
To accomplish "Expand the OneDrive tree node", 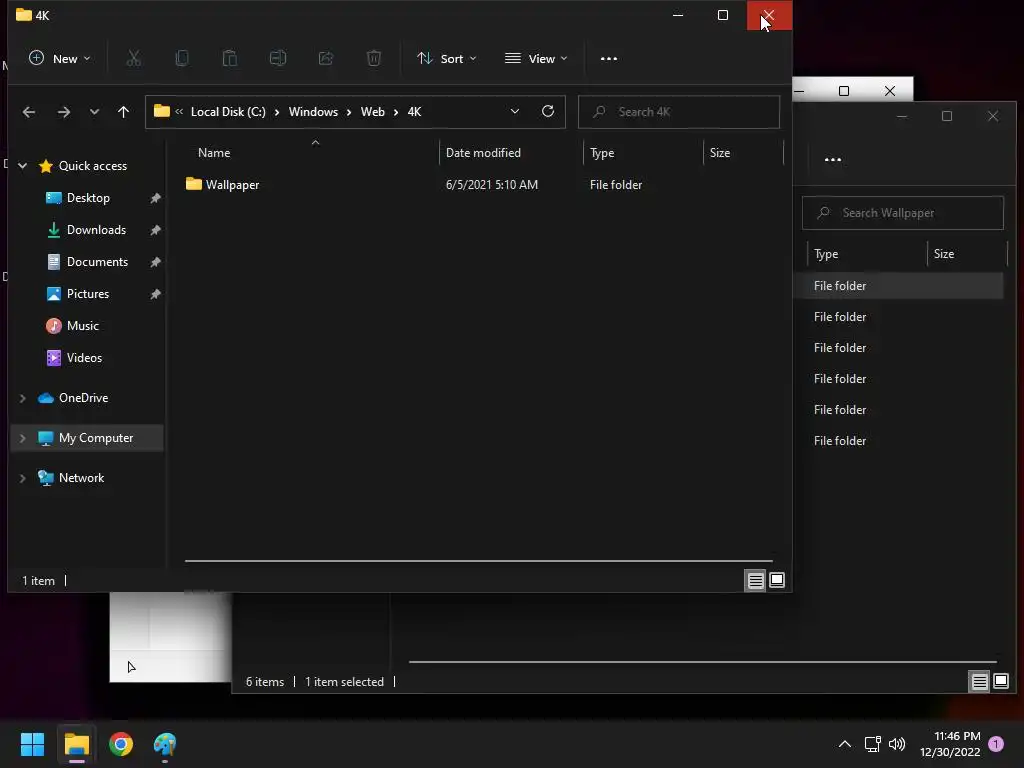I will [x=22, y=398].
